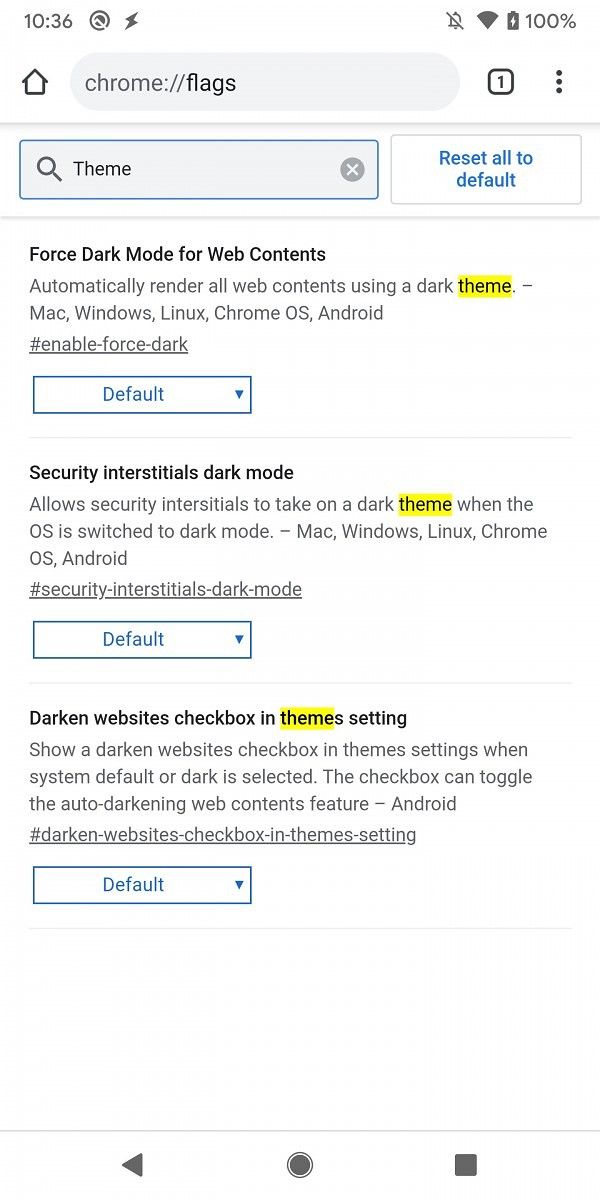The height and width of the screenshot is (1200, 600).
Task: Click the #darken-websites-checkbox-in-themes-setting link
Action: tap(223, 834)
